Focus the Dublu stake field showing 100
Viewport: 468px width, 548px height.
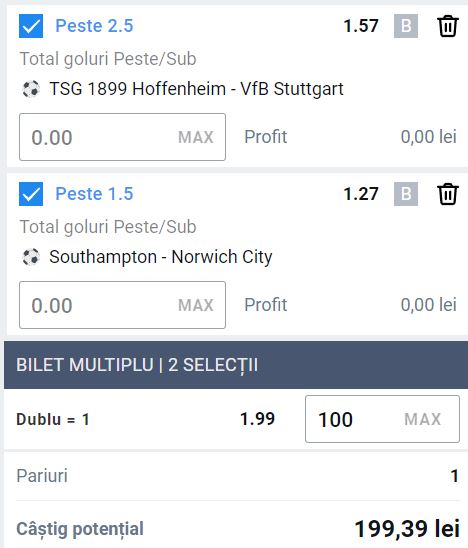click(382, 419)
